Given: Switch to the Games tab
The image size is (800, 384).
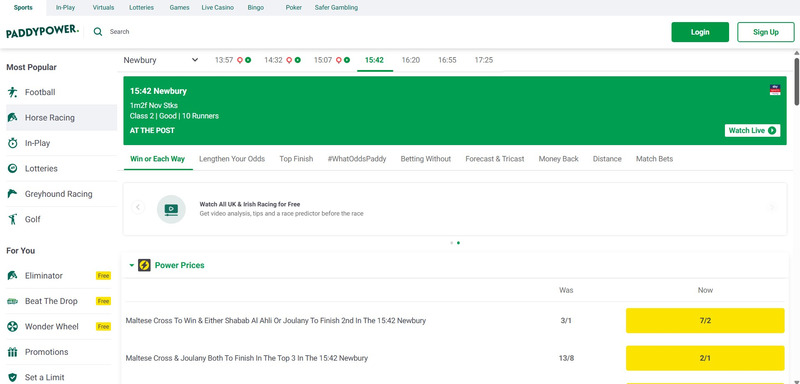Looking at the screenshot, I should click(x=180, y=8).
